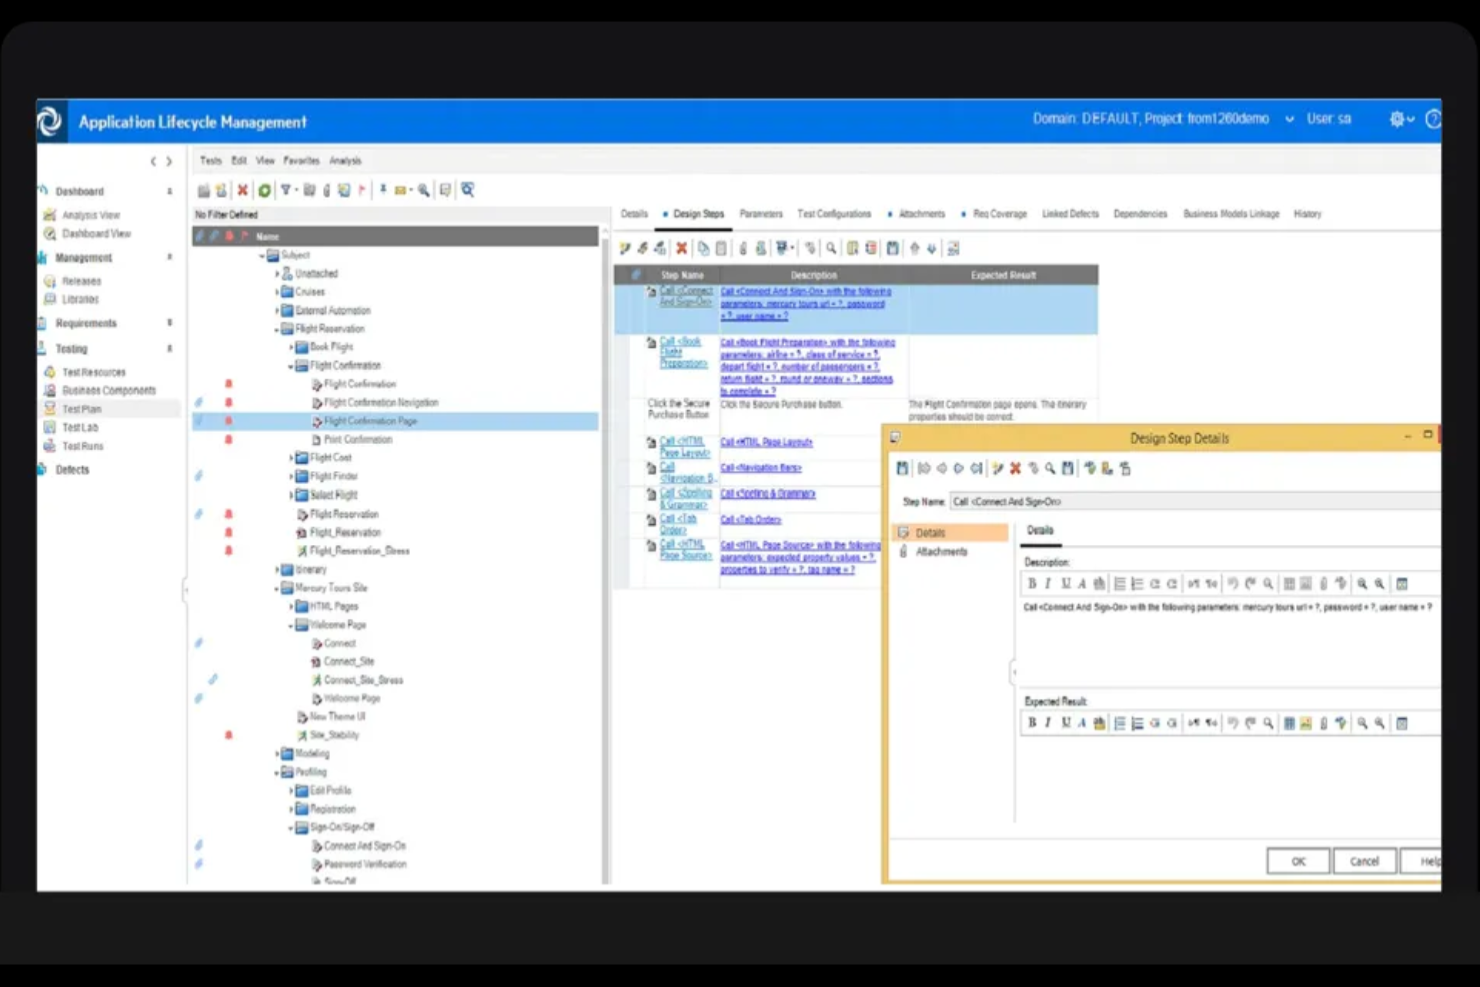Click inside the Step Name field
This screenshot has width=1480, height=987.
(1100, 501)
